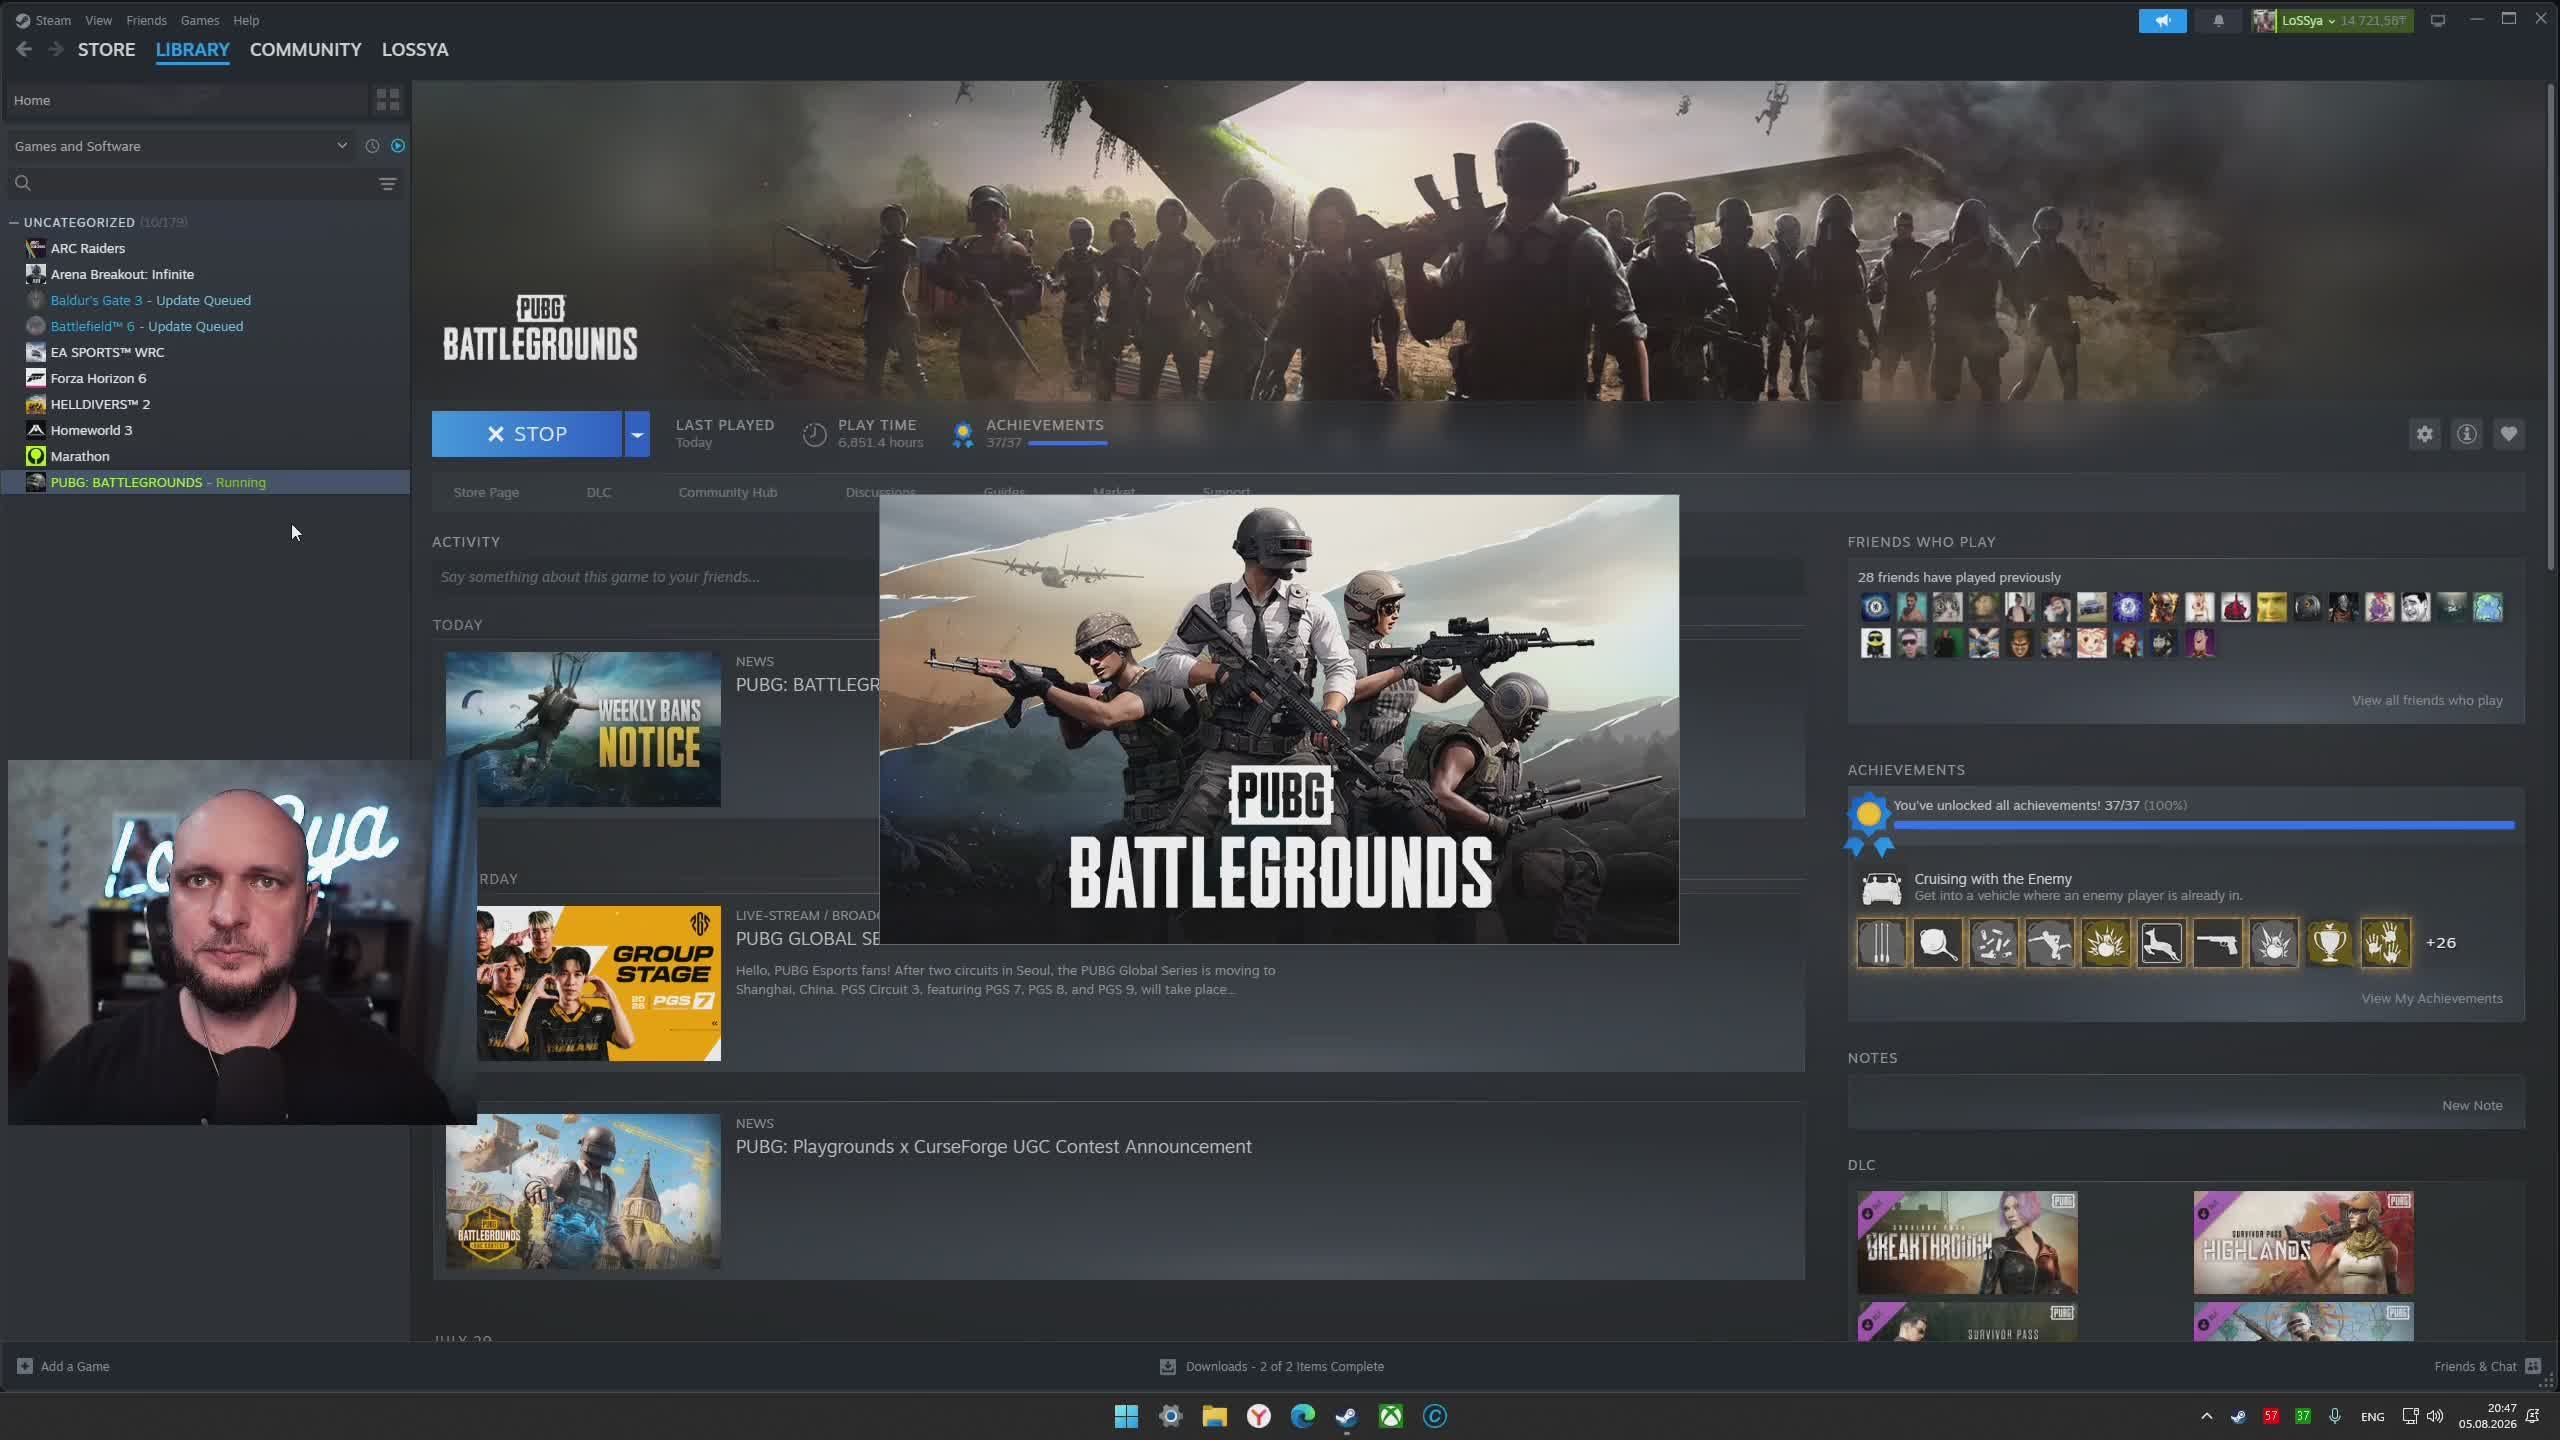Open Games and Software filter dropdown
Image resolution: width=2560 pixels, height=1440 pixels.
pos(181,146)
